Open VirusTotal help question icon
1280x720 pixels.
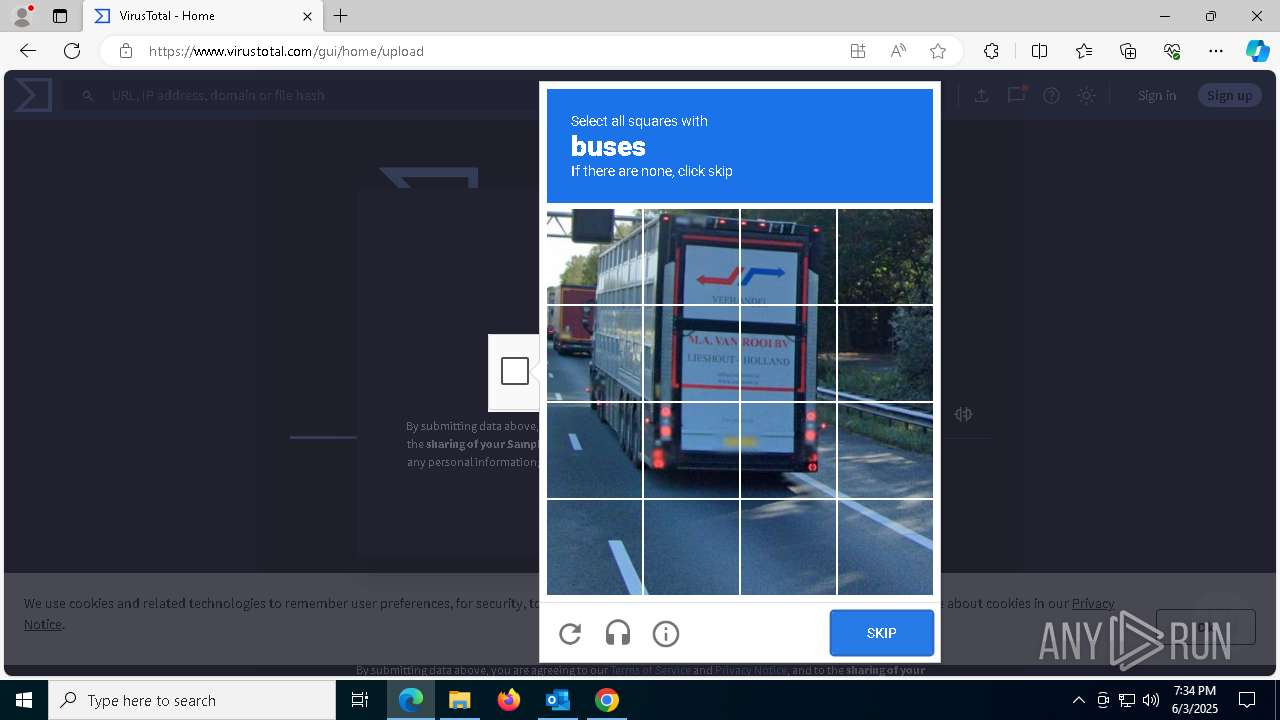pos(1051,95)
